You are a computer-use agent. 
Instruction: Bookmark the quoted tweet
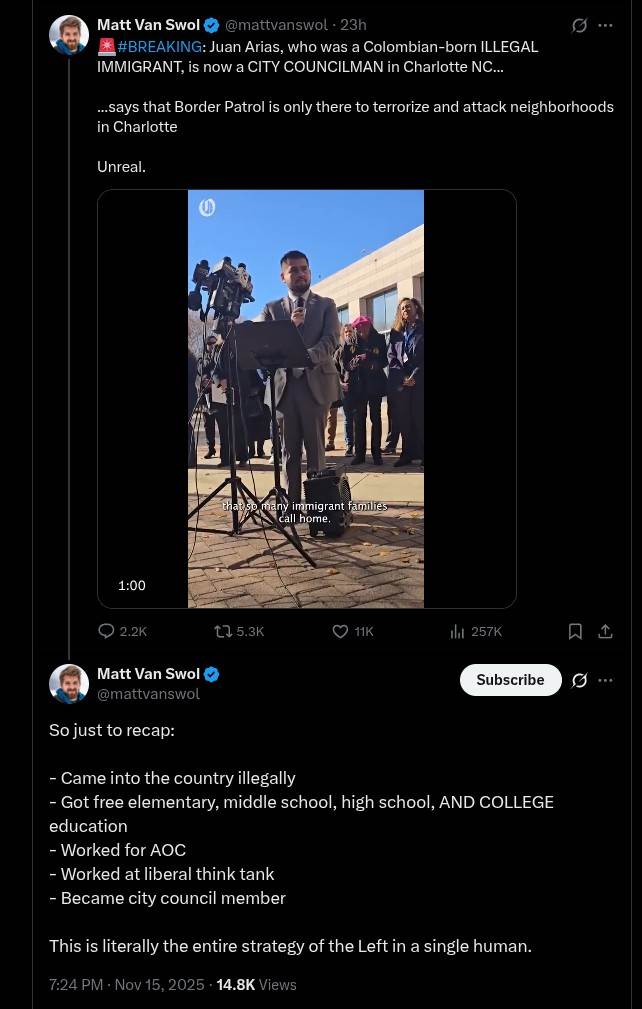coord(575,631)
